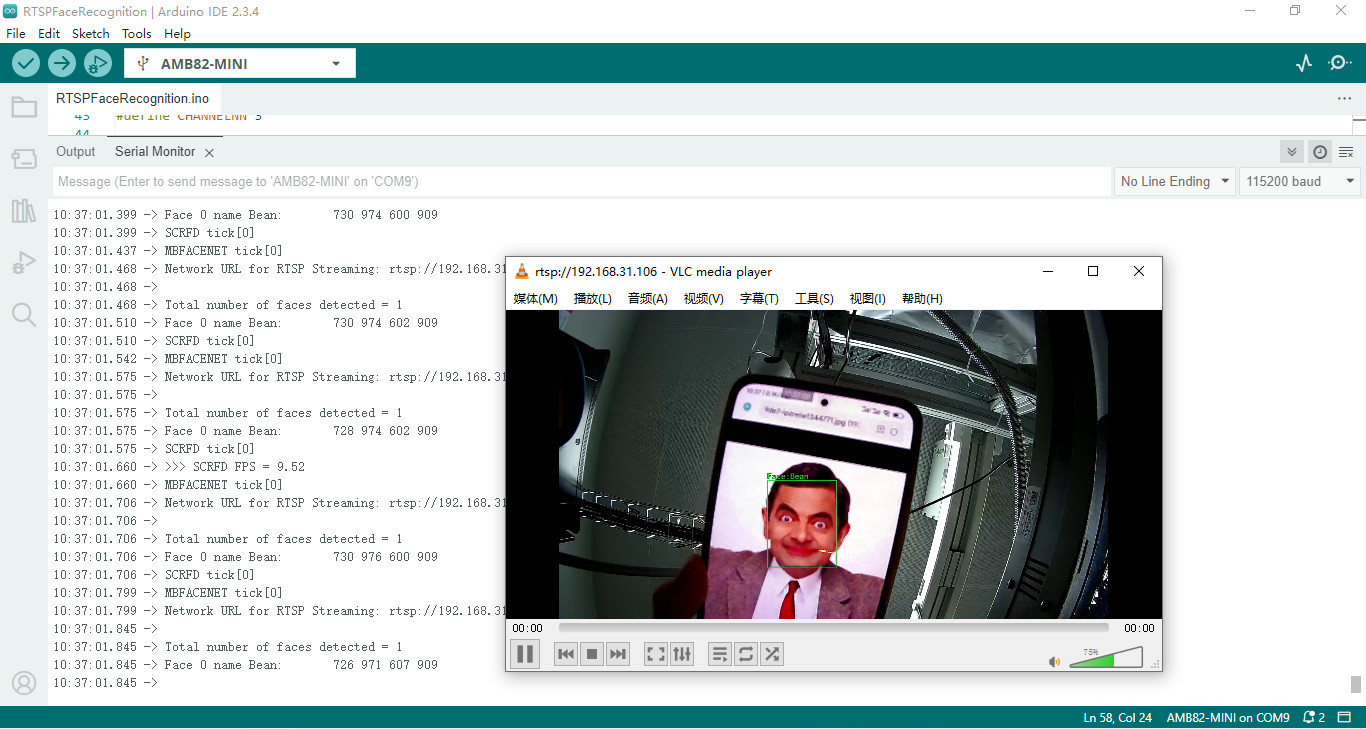Open VLC 播放(L) menu
1366x729 pixels.
[593, 298]
